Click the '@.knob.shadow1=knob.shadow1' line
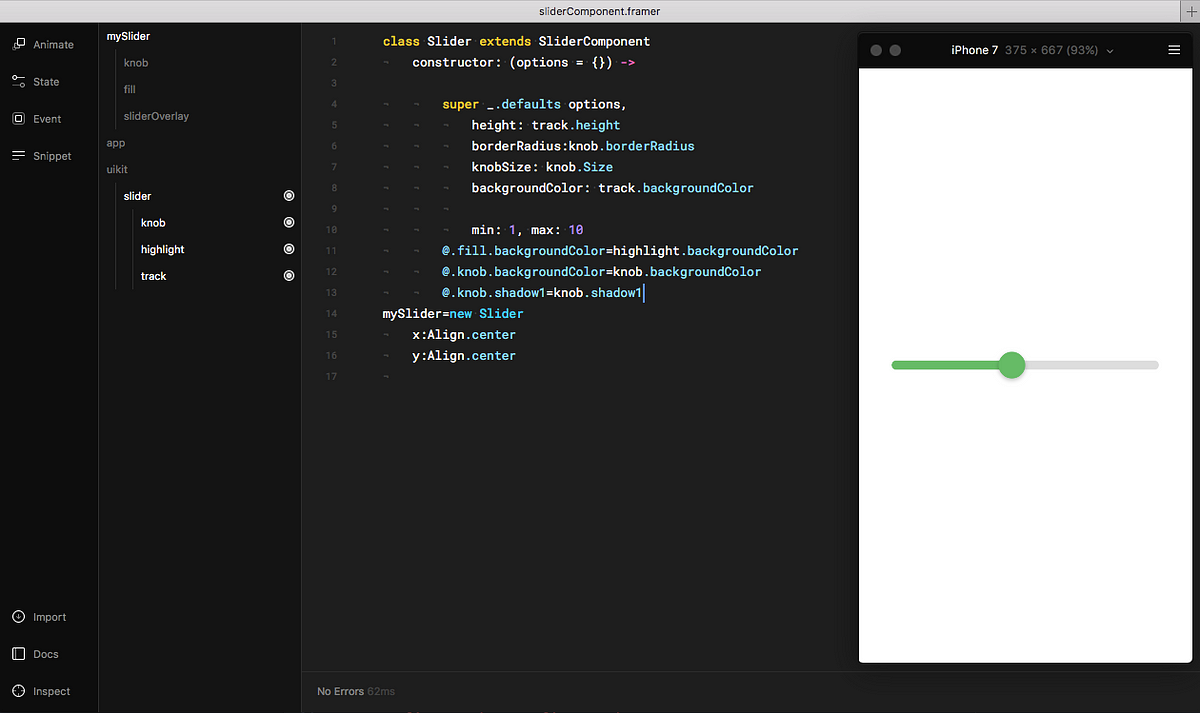 pyautogui.click(x=542, y=293)
